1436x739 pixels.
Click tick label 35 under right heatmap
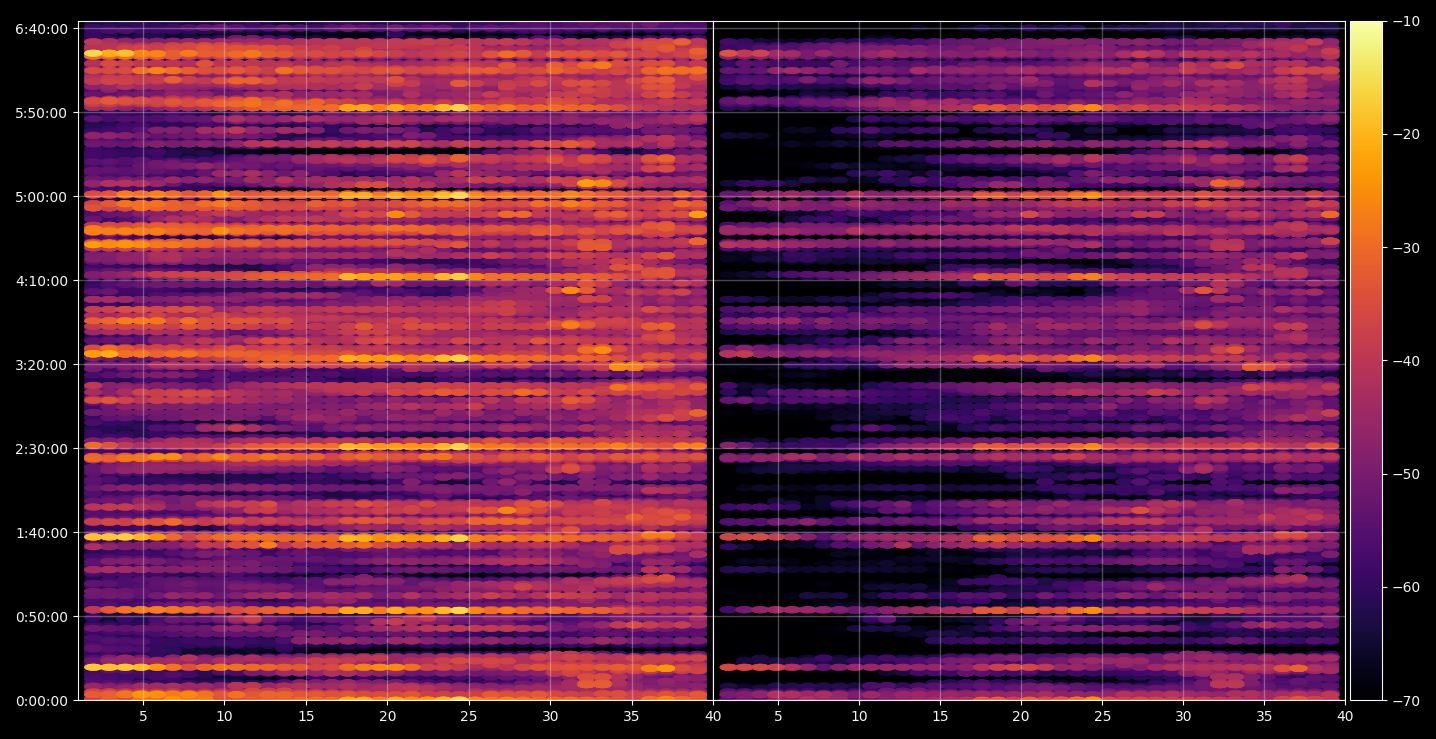1264,716
